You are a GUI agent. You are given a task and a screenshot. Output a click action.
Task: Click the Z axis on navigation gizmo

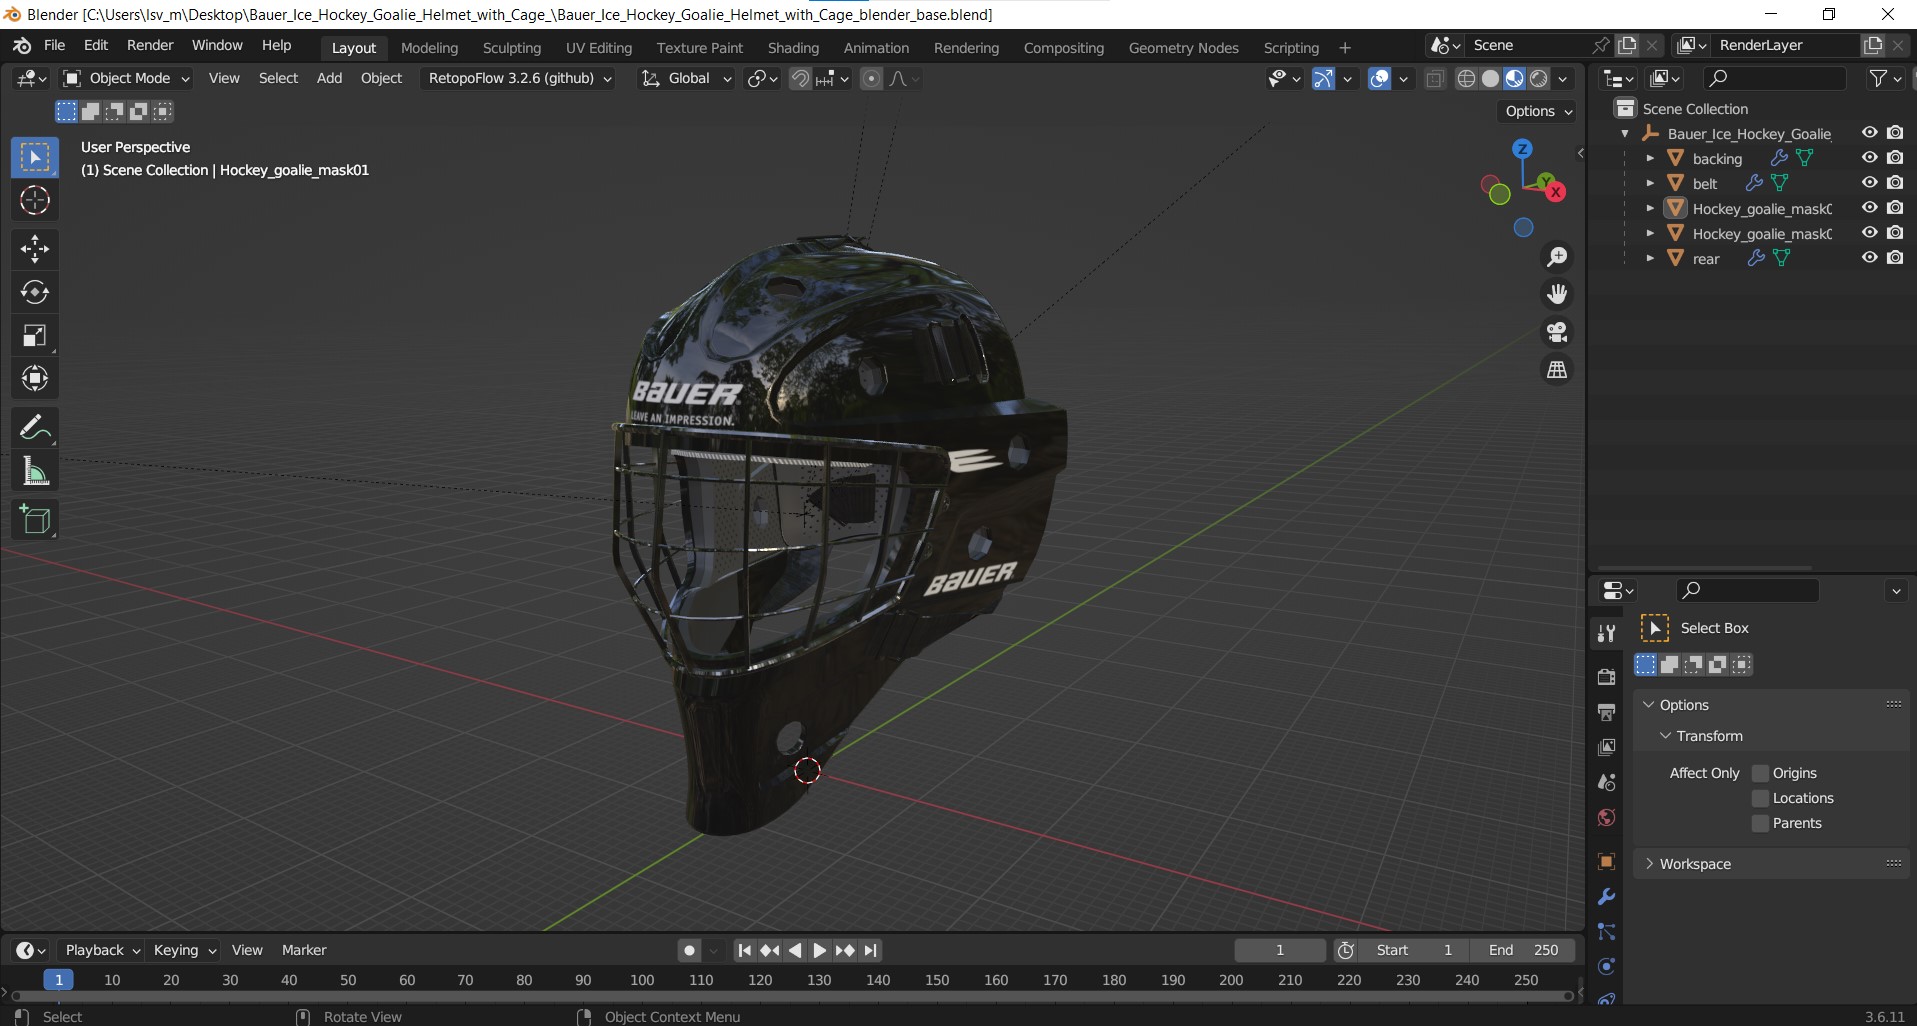point(1522,149)
